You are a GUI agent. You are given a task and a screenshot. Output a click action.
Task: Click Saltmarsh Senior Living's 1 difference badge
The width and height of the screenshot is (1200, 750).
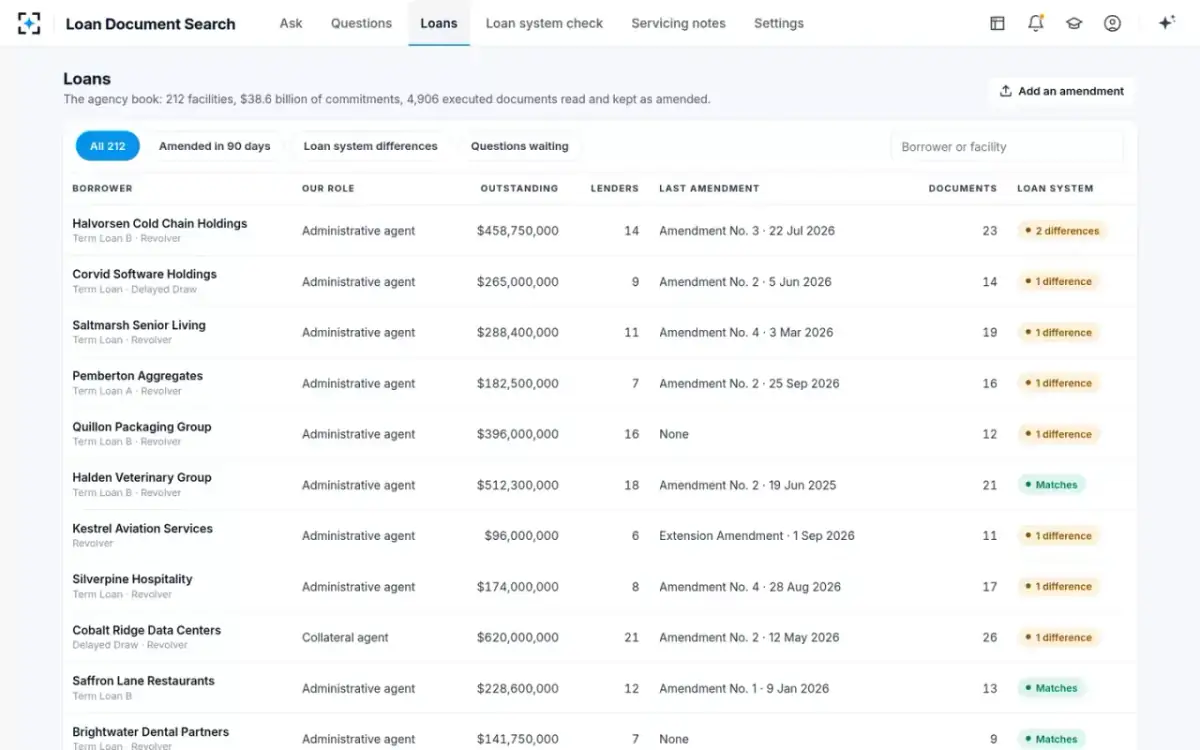[1059, 332]
